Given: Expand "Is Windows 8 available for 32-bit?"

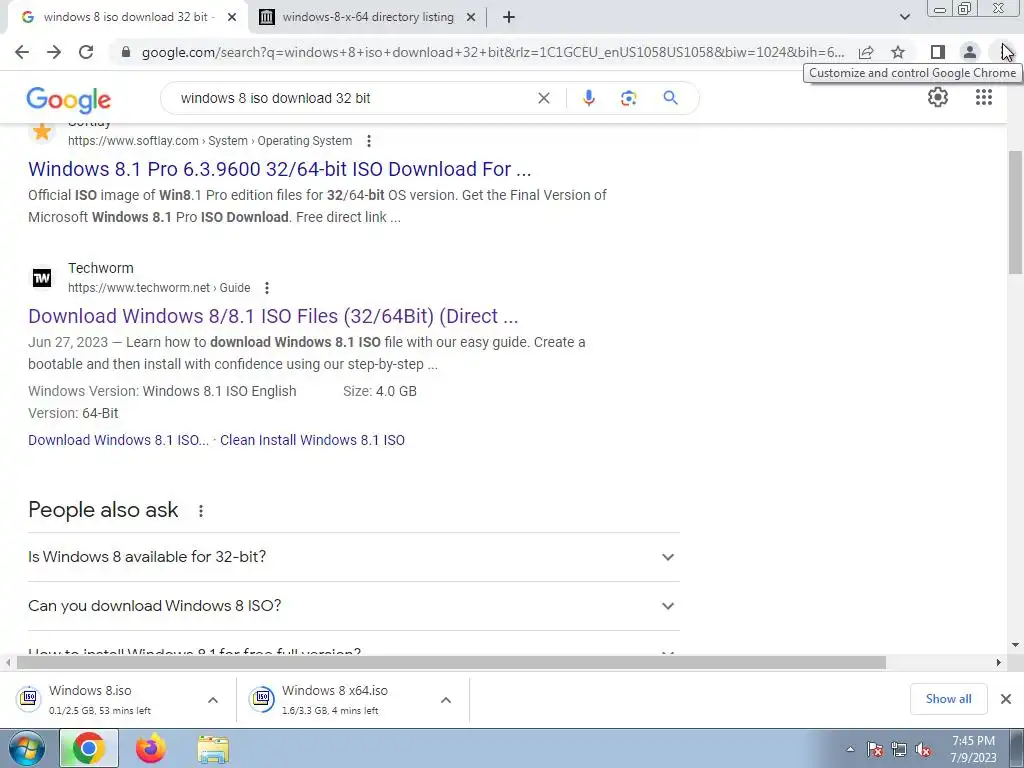Looking at the screenshot, I should click(353, 557).
